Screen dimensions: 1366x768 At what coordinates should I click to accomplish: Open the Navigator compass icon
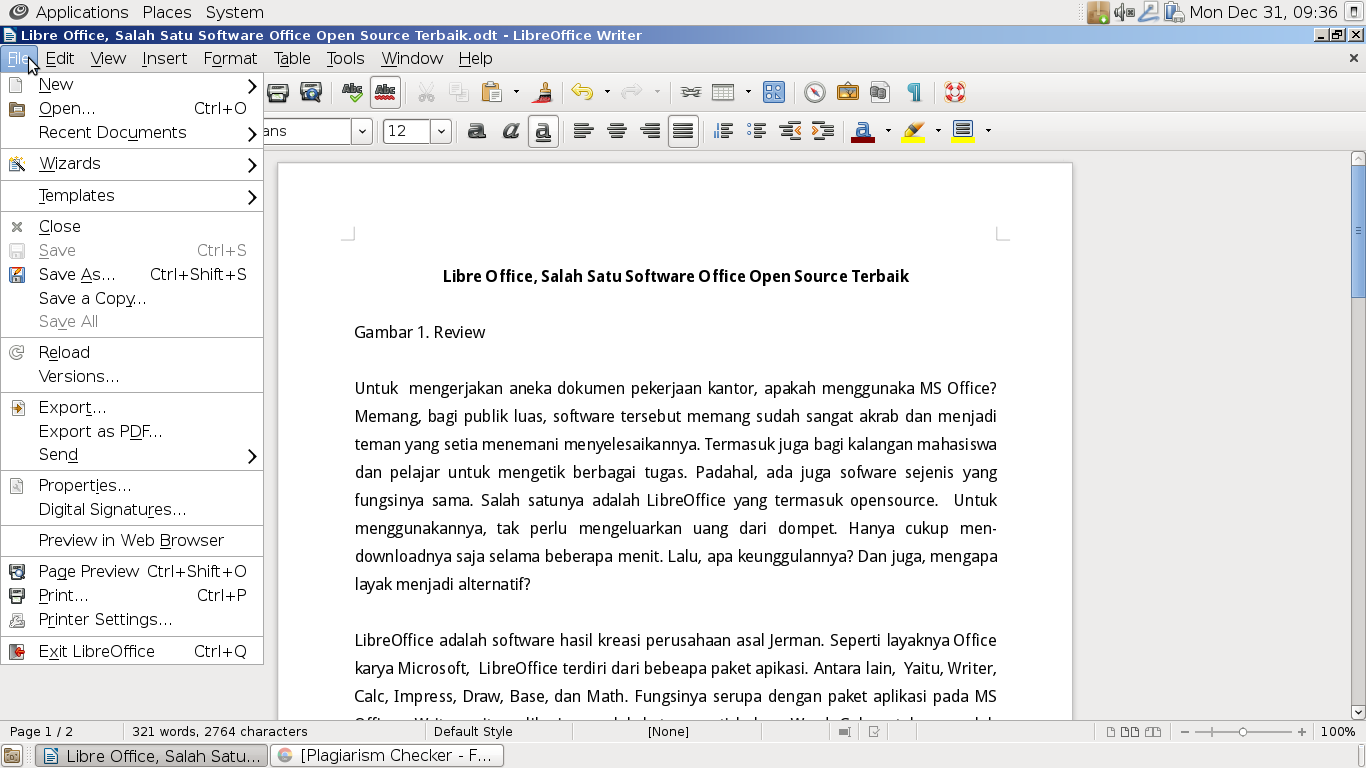coord(815,93)
